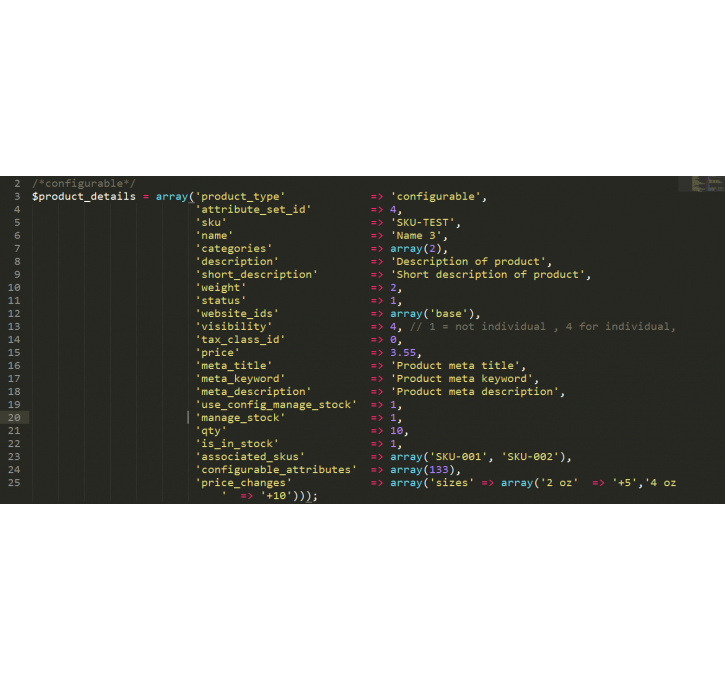Image resolution: width=725 pixels, height=680 pixels.
Task: Click the $product_details variable
Action: pos(84,196)
